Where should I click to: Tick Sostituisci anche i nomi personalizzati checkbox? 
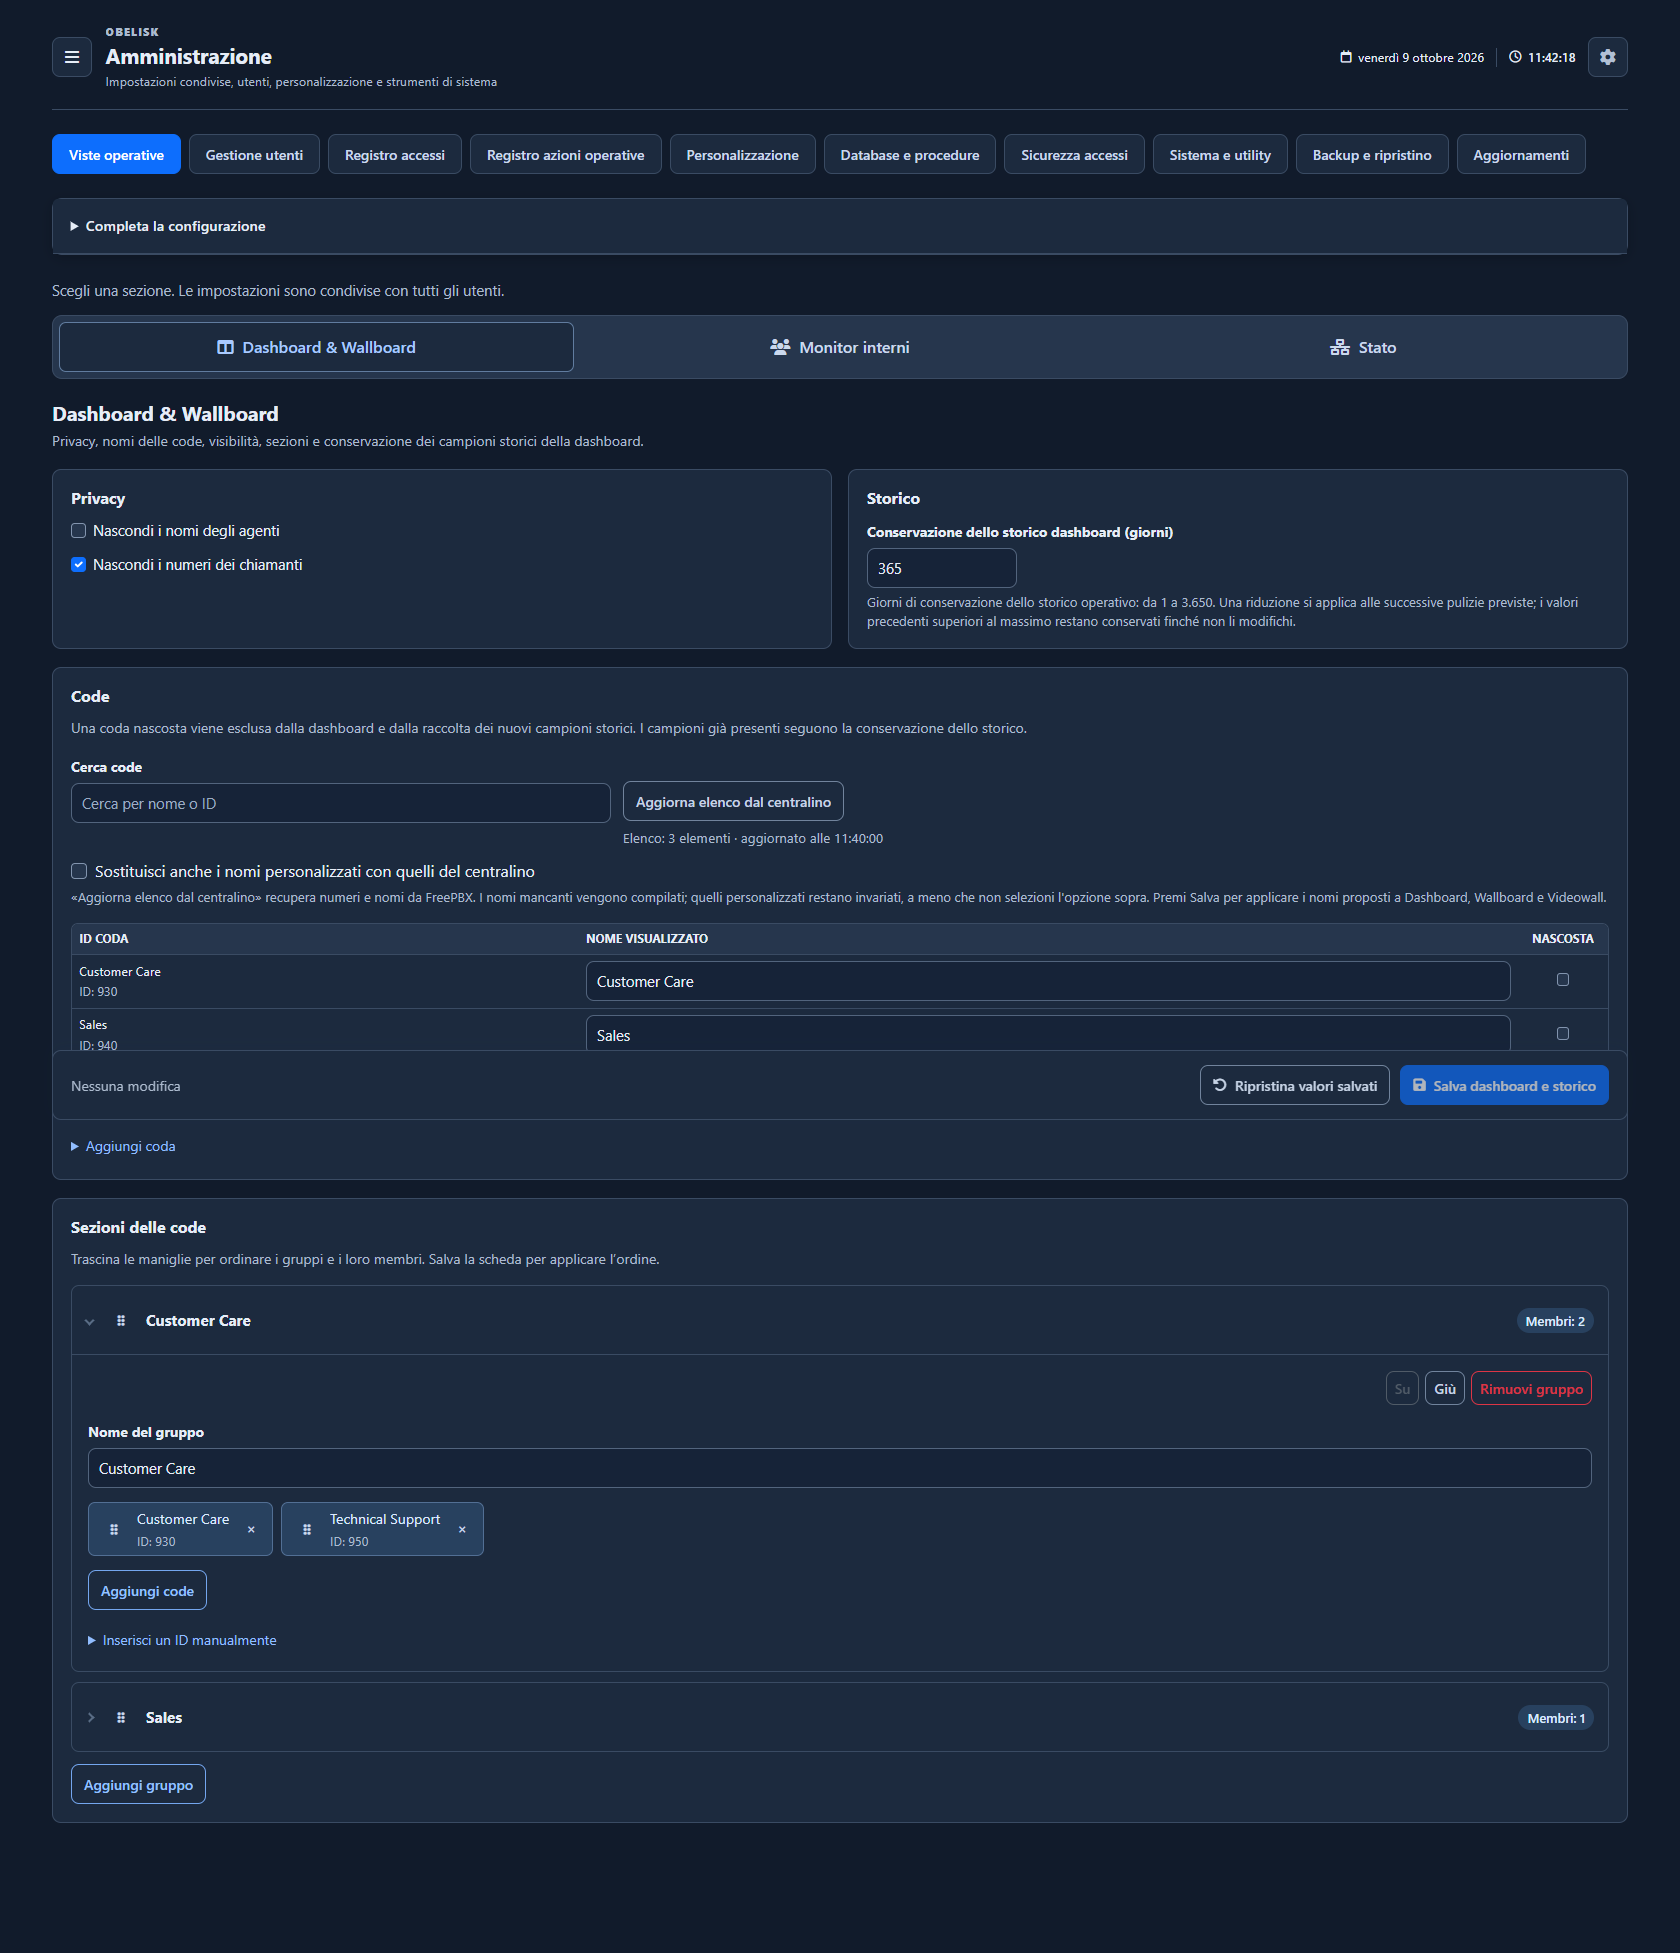[79, 872]
